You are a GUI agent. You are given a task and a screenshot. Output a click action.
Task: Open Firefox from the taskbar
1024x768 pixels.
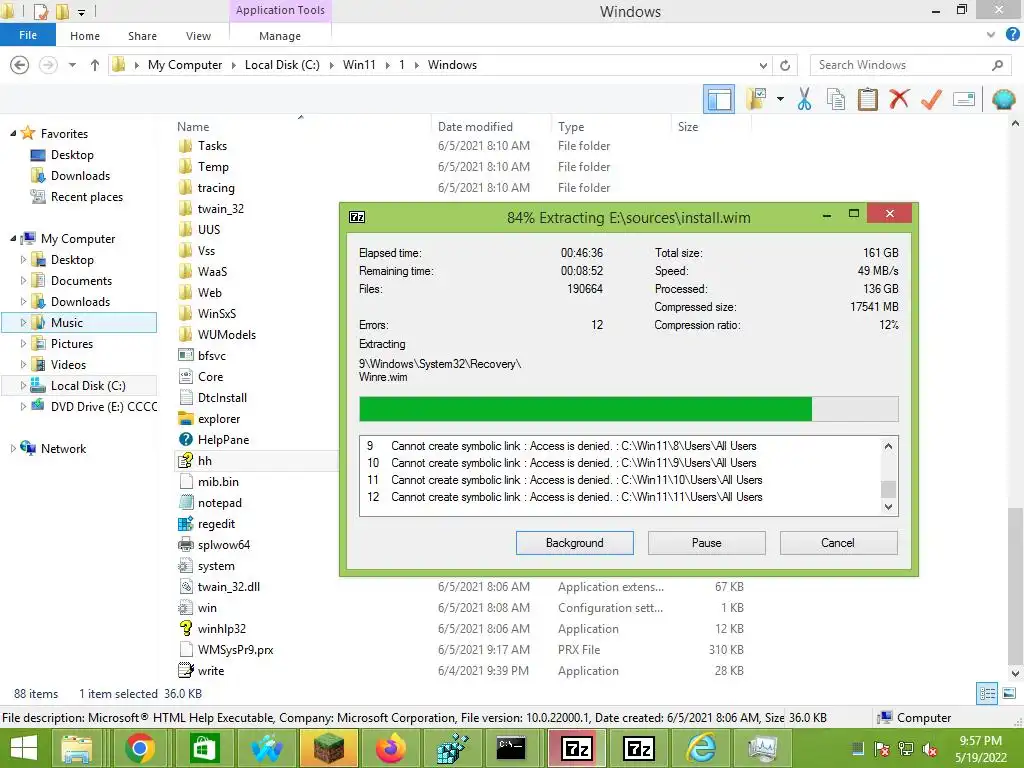[391, 748]
